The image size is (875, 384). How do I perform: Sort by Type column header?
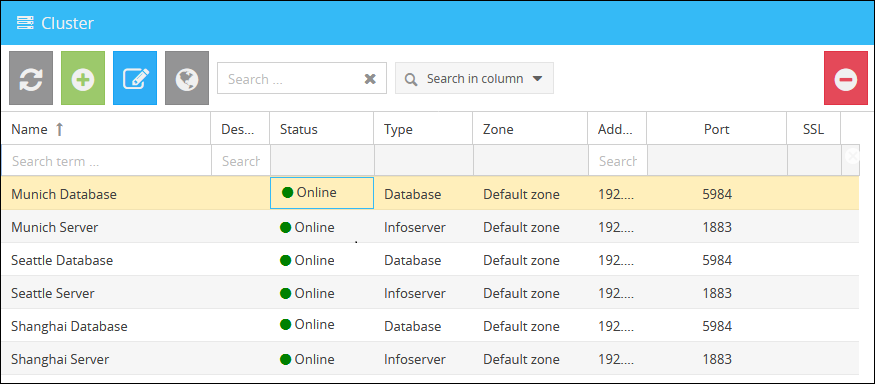click(x=423, y=129)
